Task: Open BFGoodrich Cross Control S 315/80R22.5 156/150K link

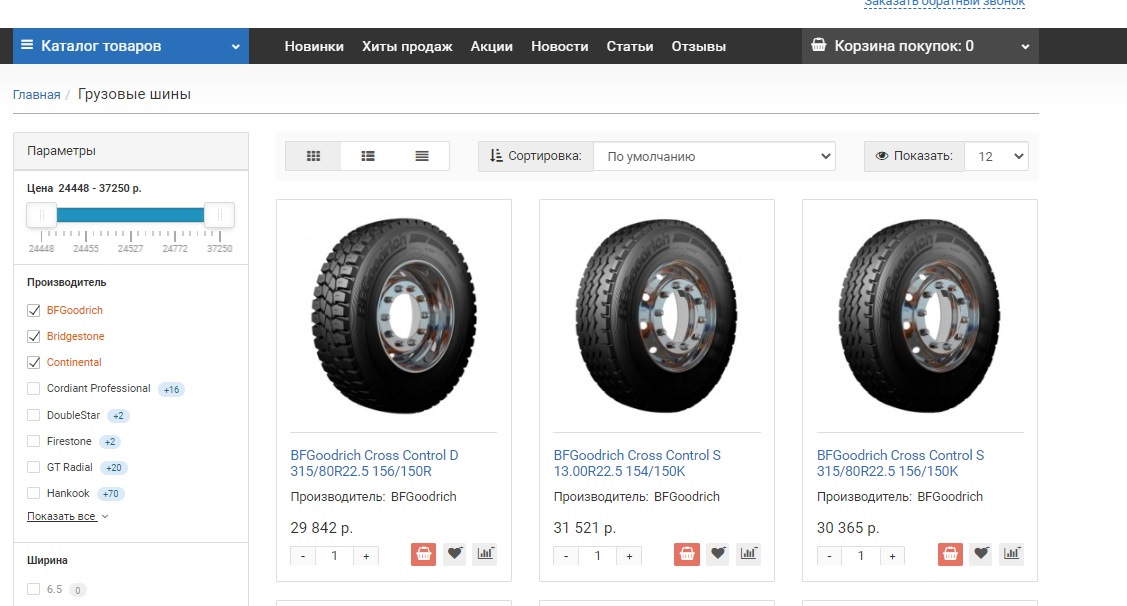Action: point(900,463)
